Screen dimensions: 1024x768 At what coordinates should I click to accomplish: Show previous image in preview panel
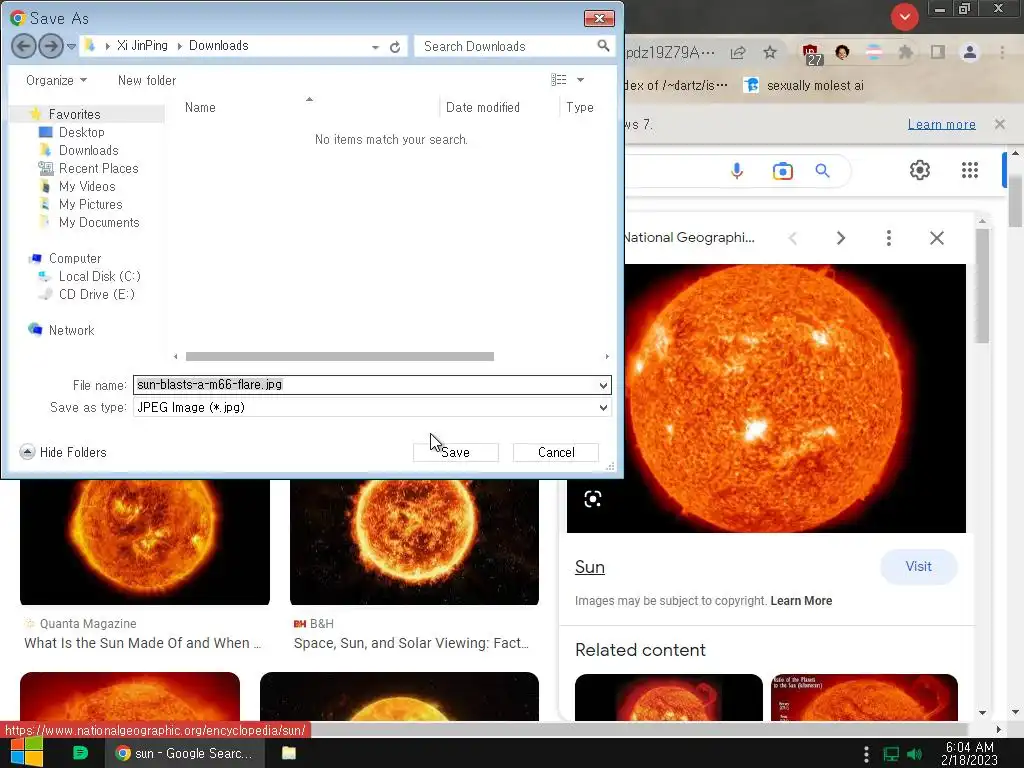(x=793, y=238)
